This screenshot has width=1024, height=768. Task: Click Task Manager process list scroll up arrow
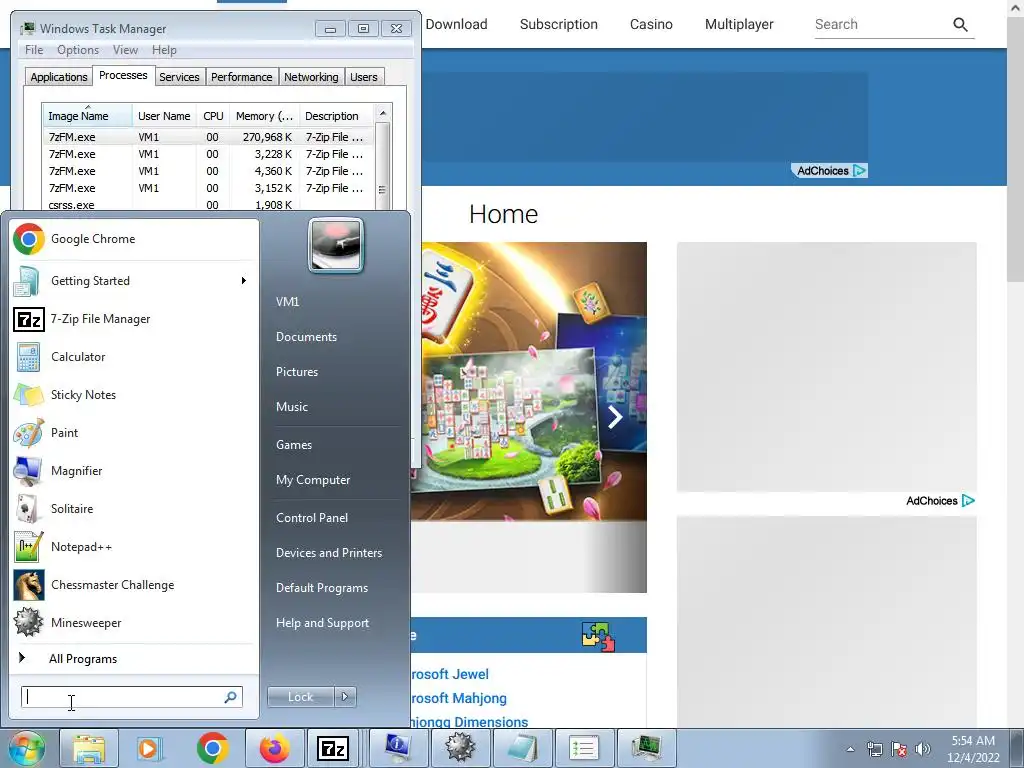pyautogui.click(x=383, y=113)
